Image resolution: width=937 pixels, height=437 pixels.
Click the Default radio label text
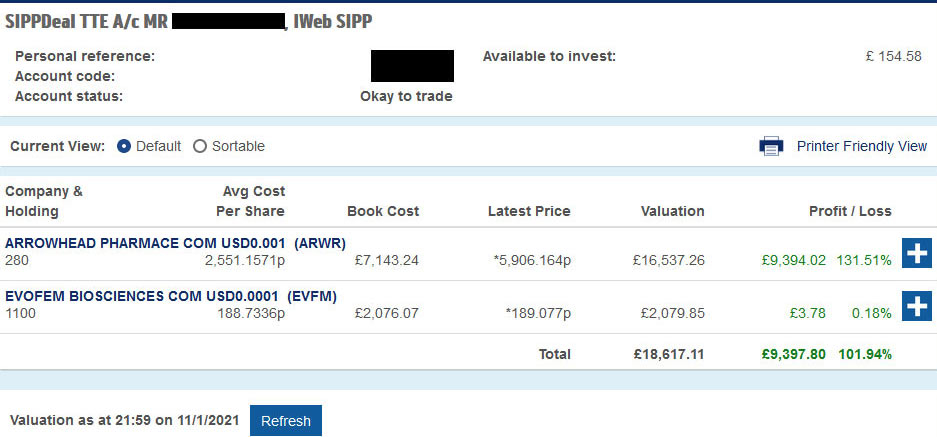pos(158,146)
